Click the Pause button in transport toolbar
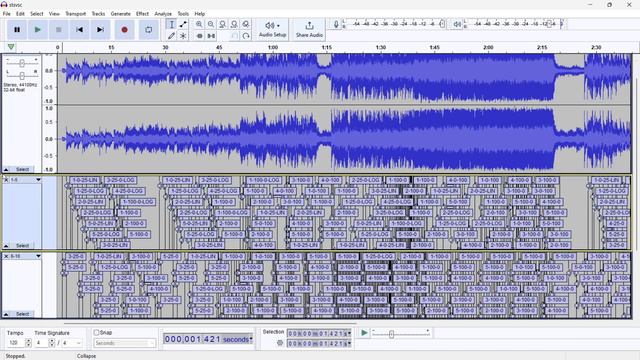Image resolution: width=640 pixels, height=360 pixels. [x=17, y=30]
